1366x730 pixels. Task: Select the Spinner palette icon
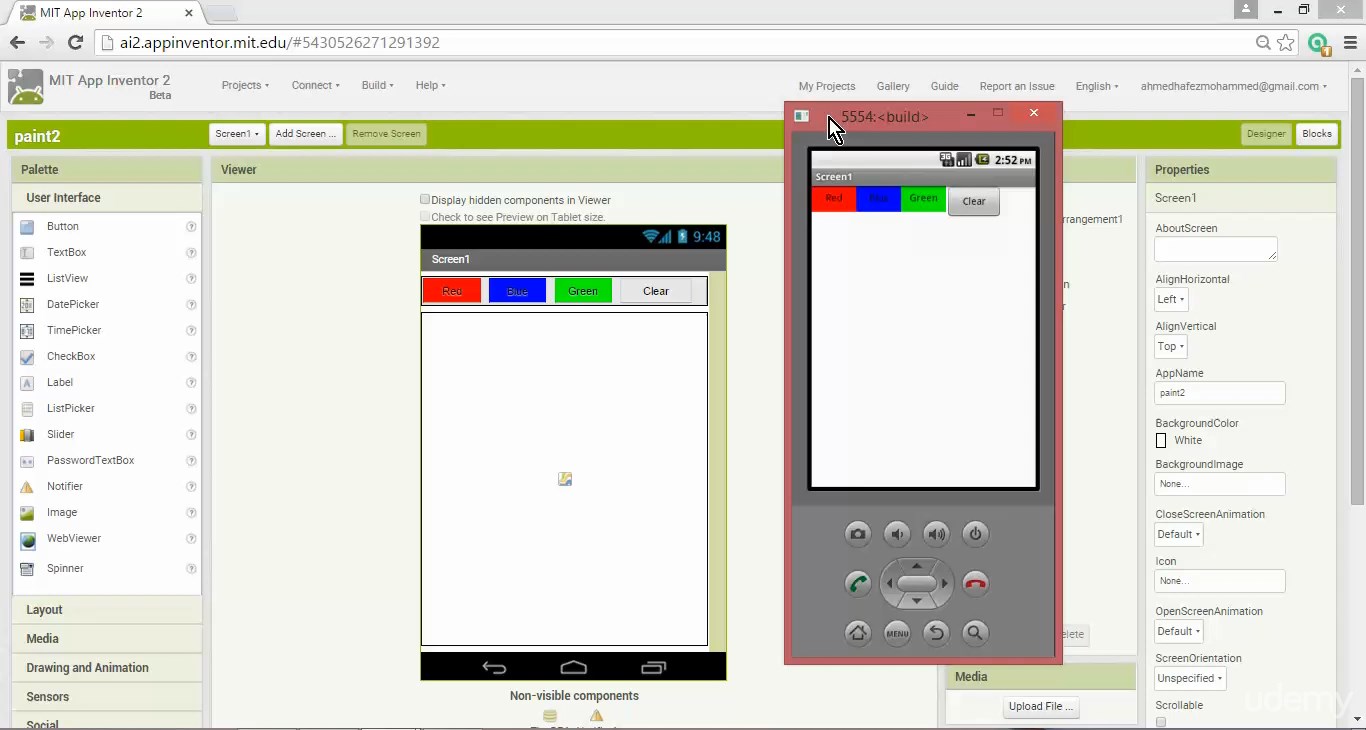27,569
